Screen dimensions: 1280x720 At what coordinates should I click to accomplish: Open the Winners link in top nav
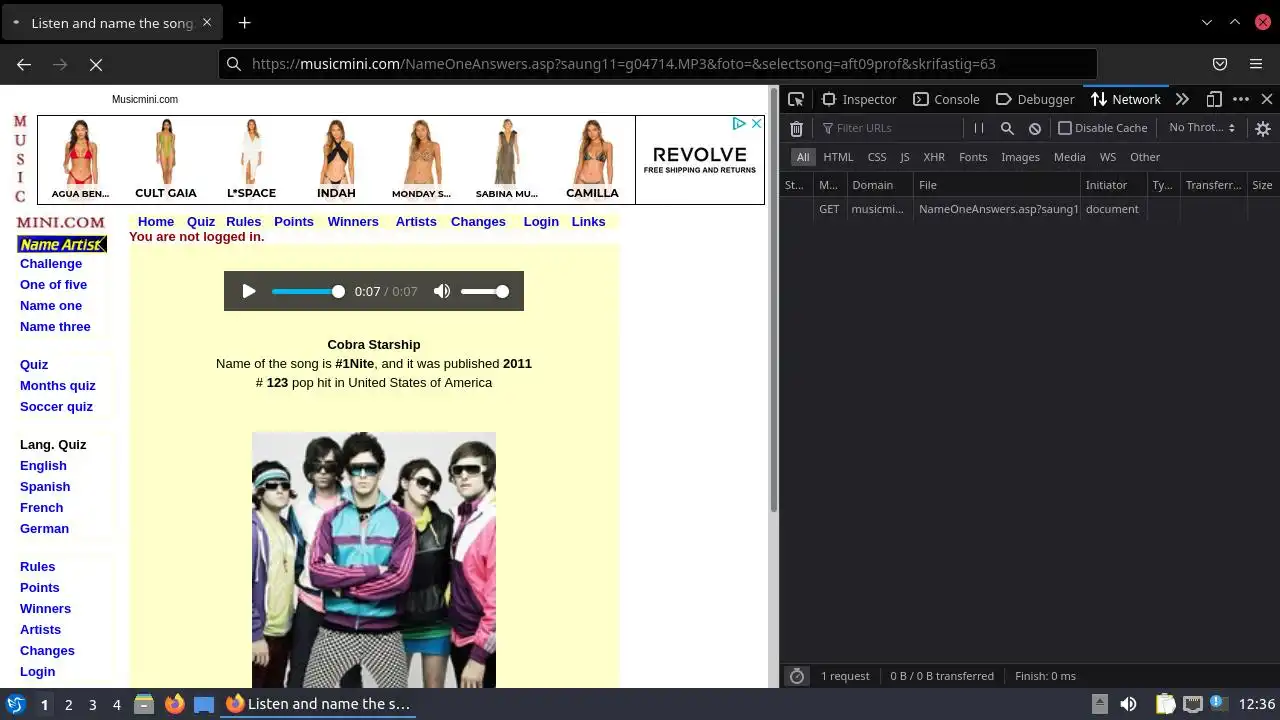pos(353,222)
